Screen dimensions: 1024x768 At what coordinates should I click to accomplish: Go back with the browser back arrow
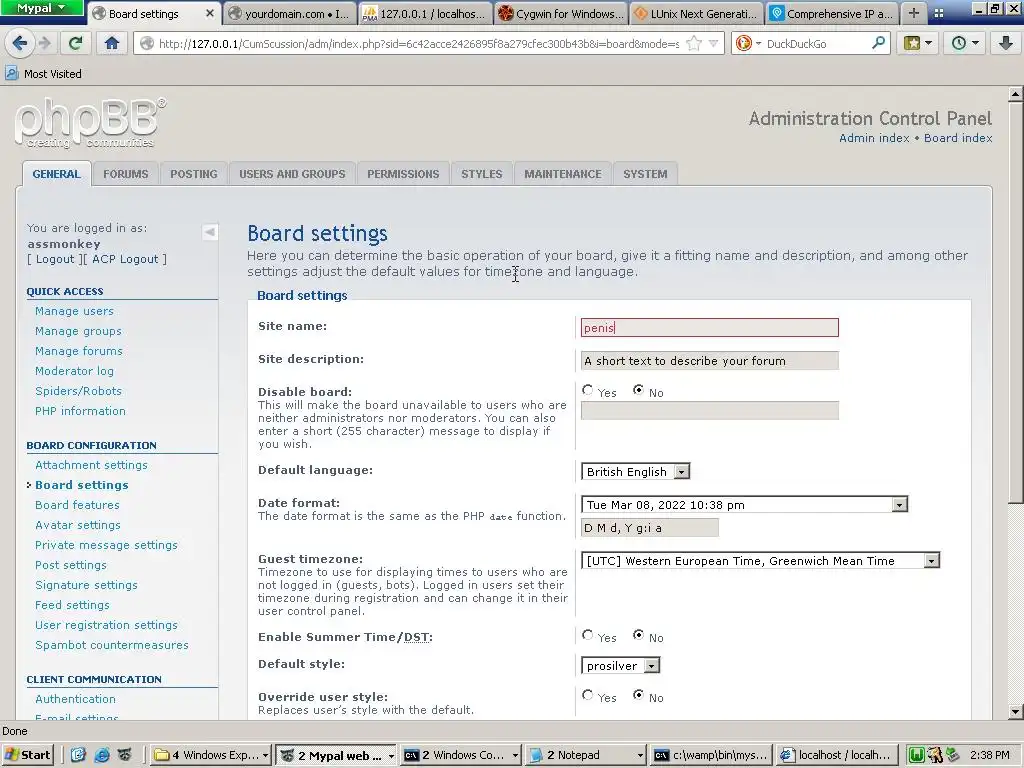[20, 44]
